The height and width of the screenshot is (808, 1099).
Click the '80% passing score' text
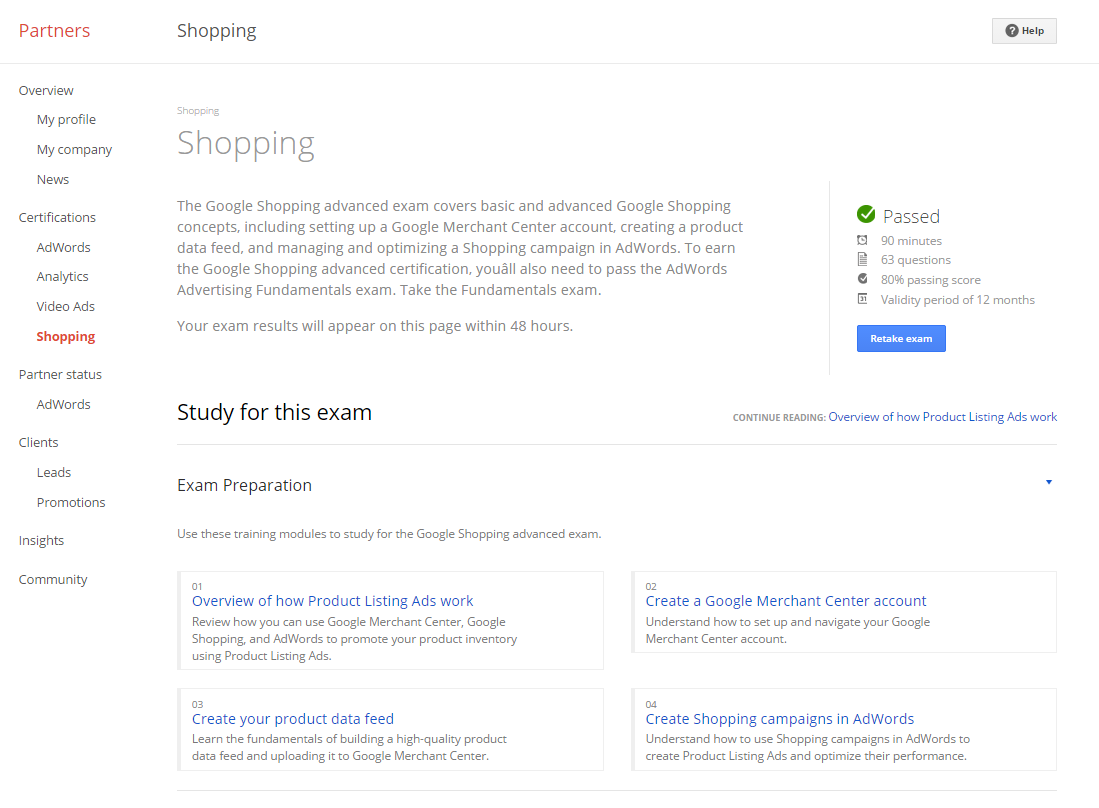point(931,280)
